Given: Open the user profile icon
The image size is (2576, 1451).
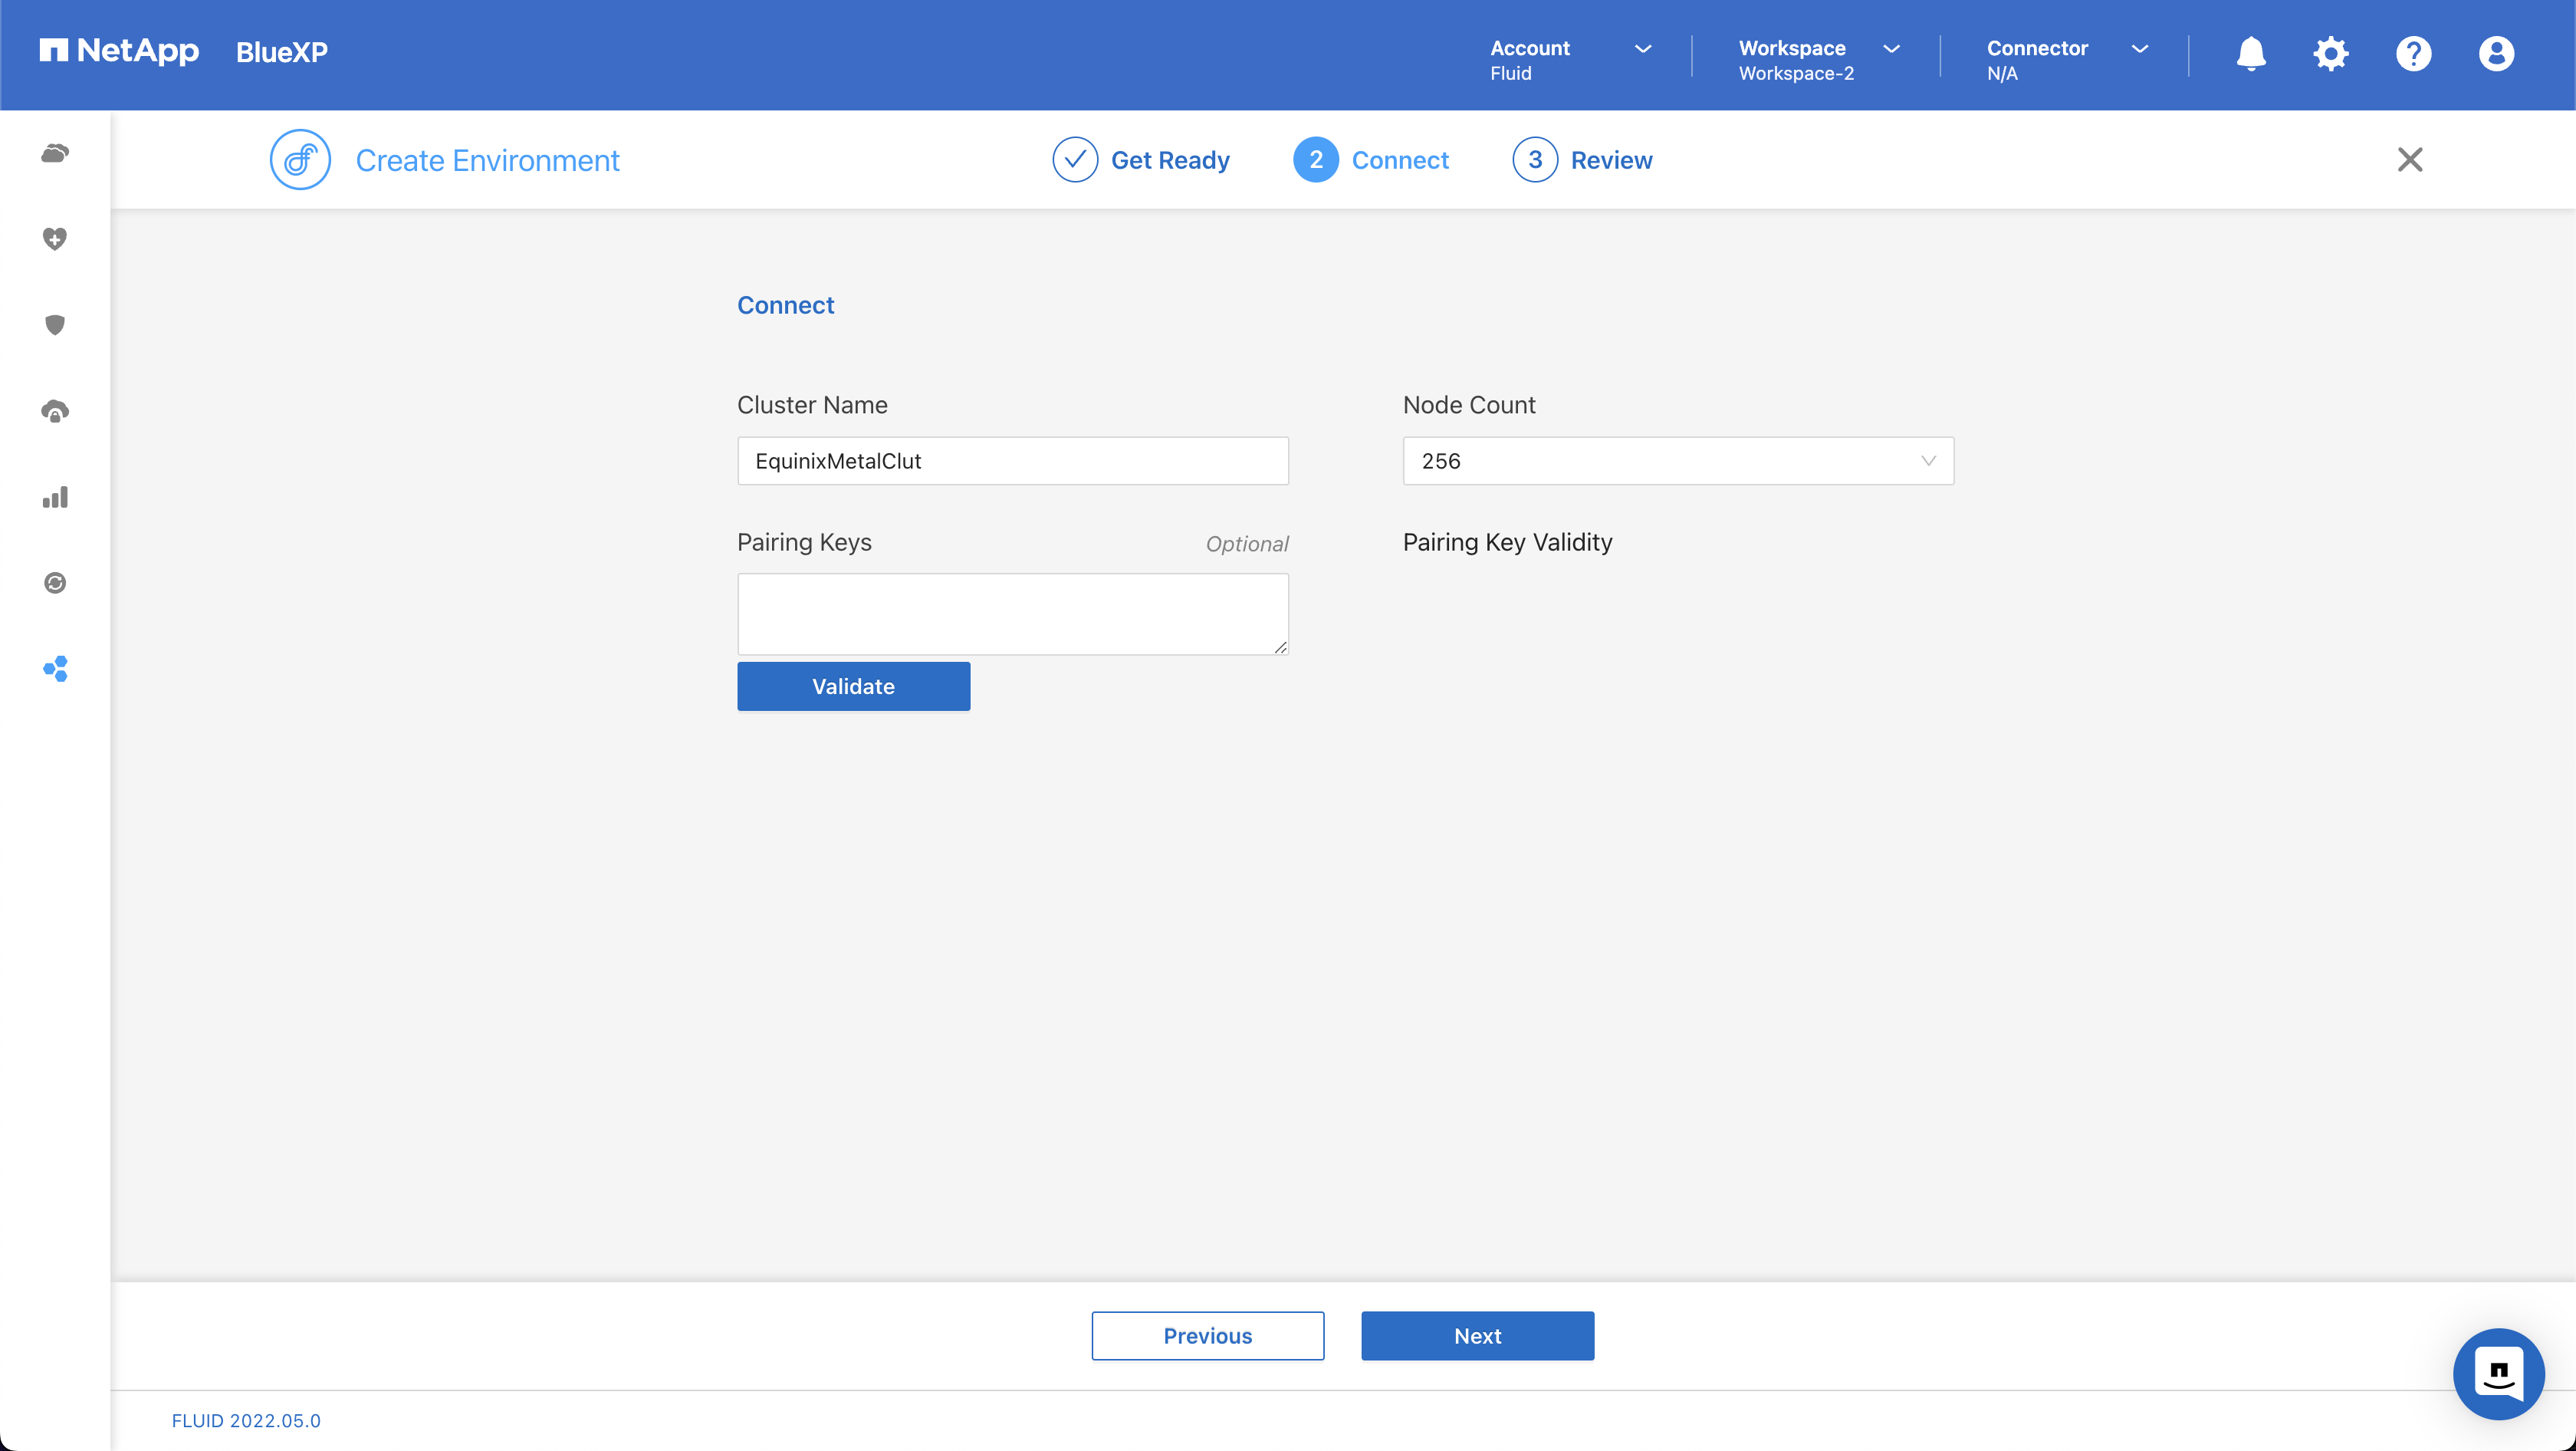Looking at the screenshot, I should [2496, 54].
